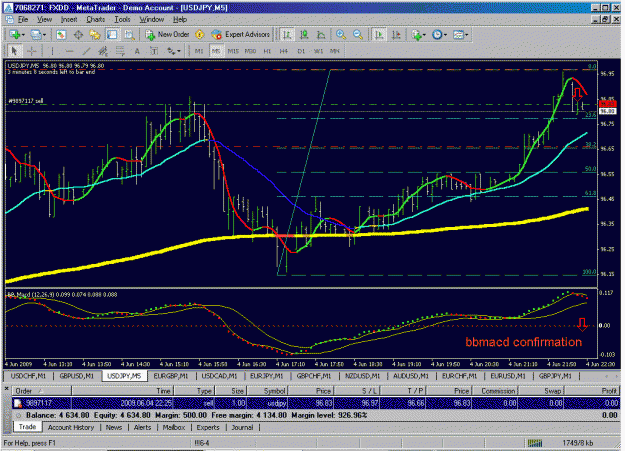
Task: Switch timeframe to H4
Action: pyautogui.click(x=283, y=51)
